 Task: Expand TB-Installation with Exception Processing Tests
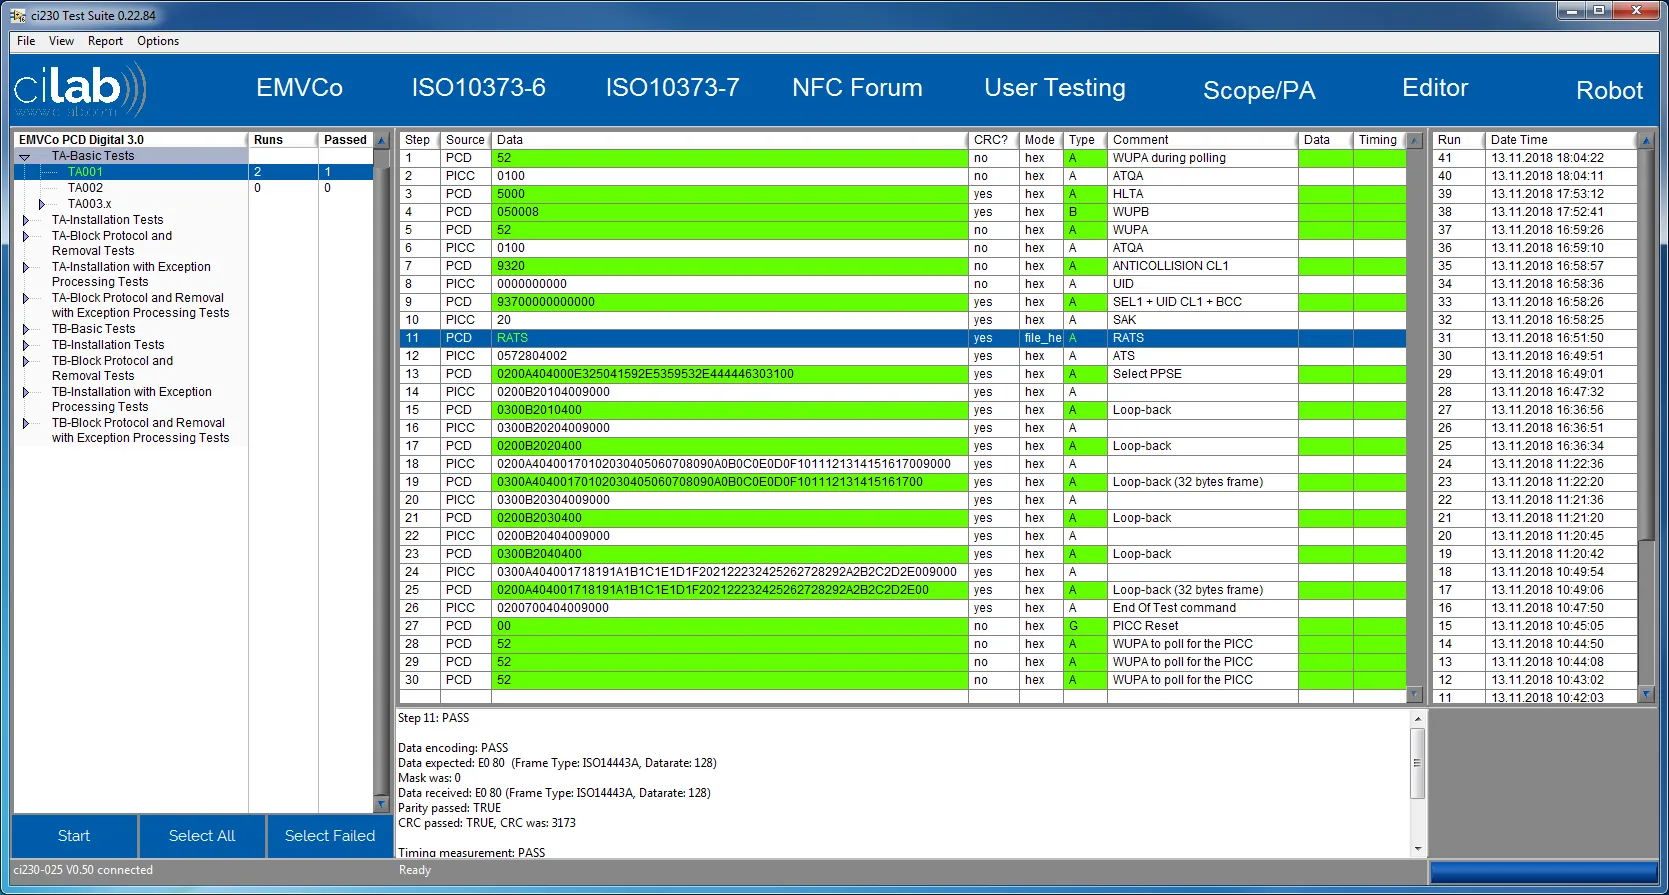pos(25,392)
